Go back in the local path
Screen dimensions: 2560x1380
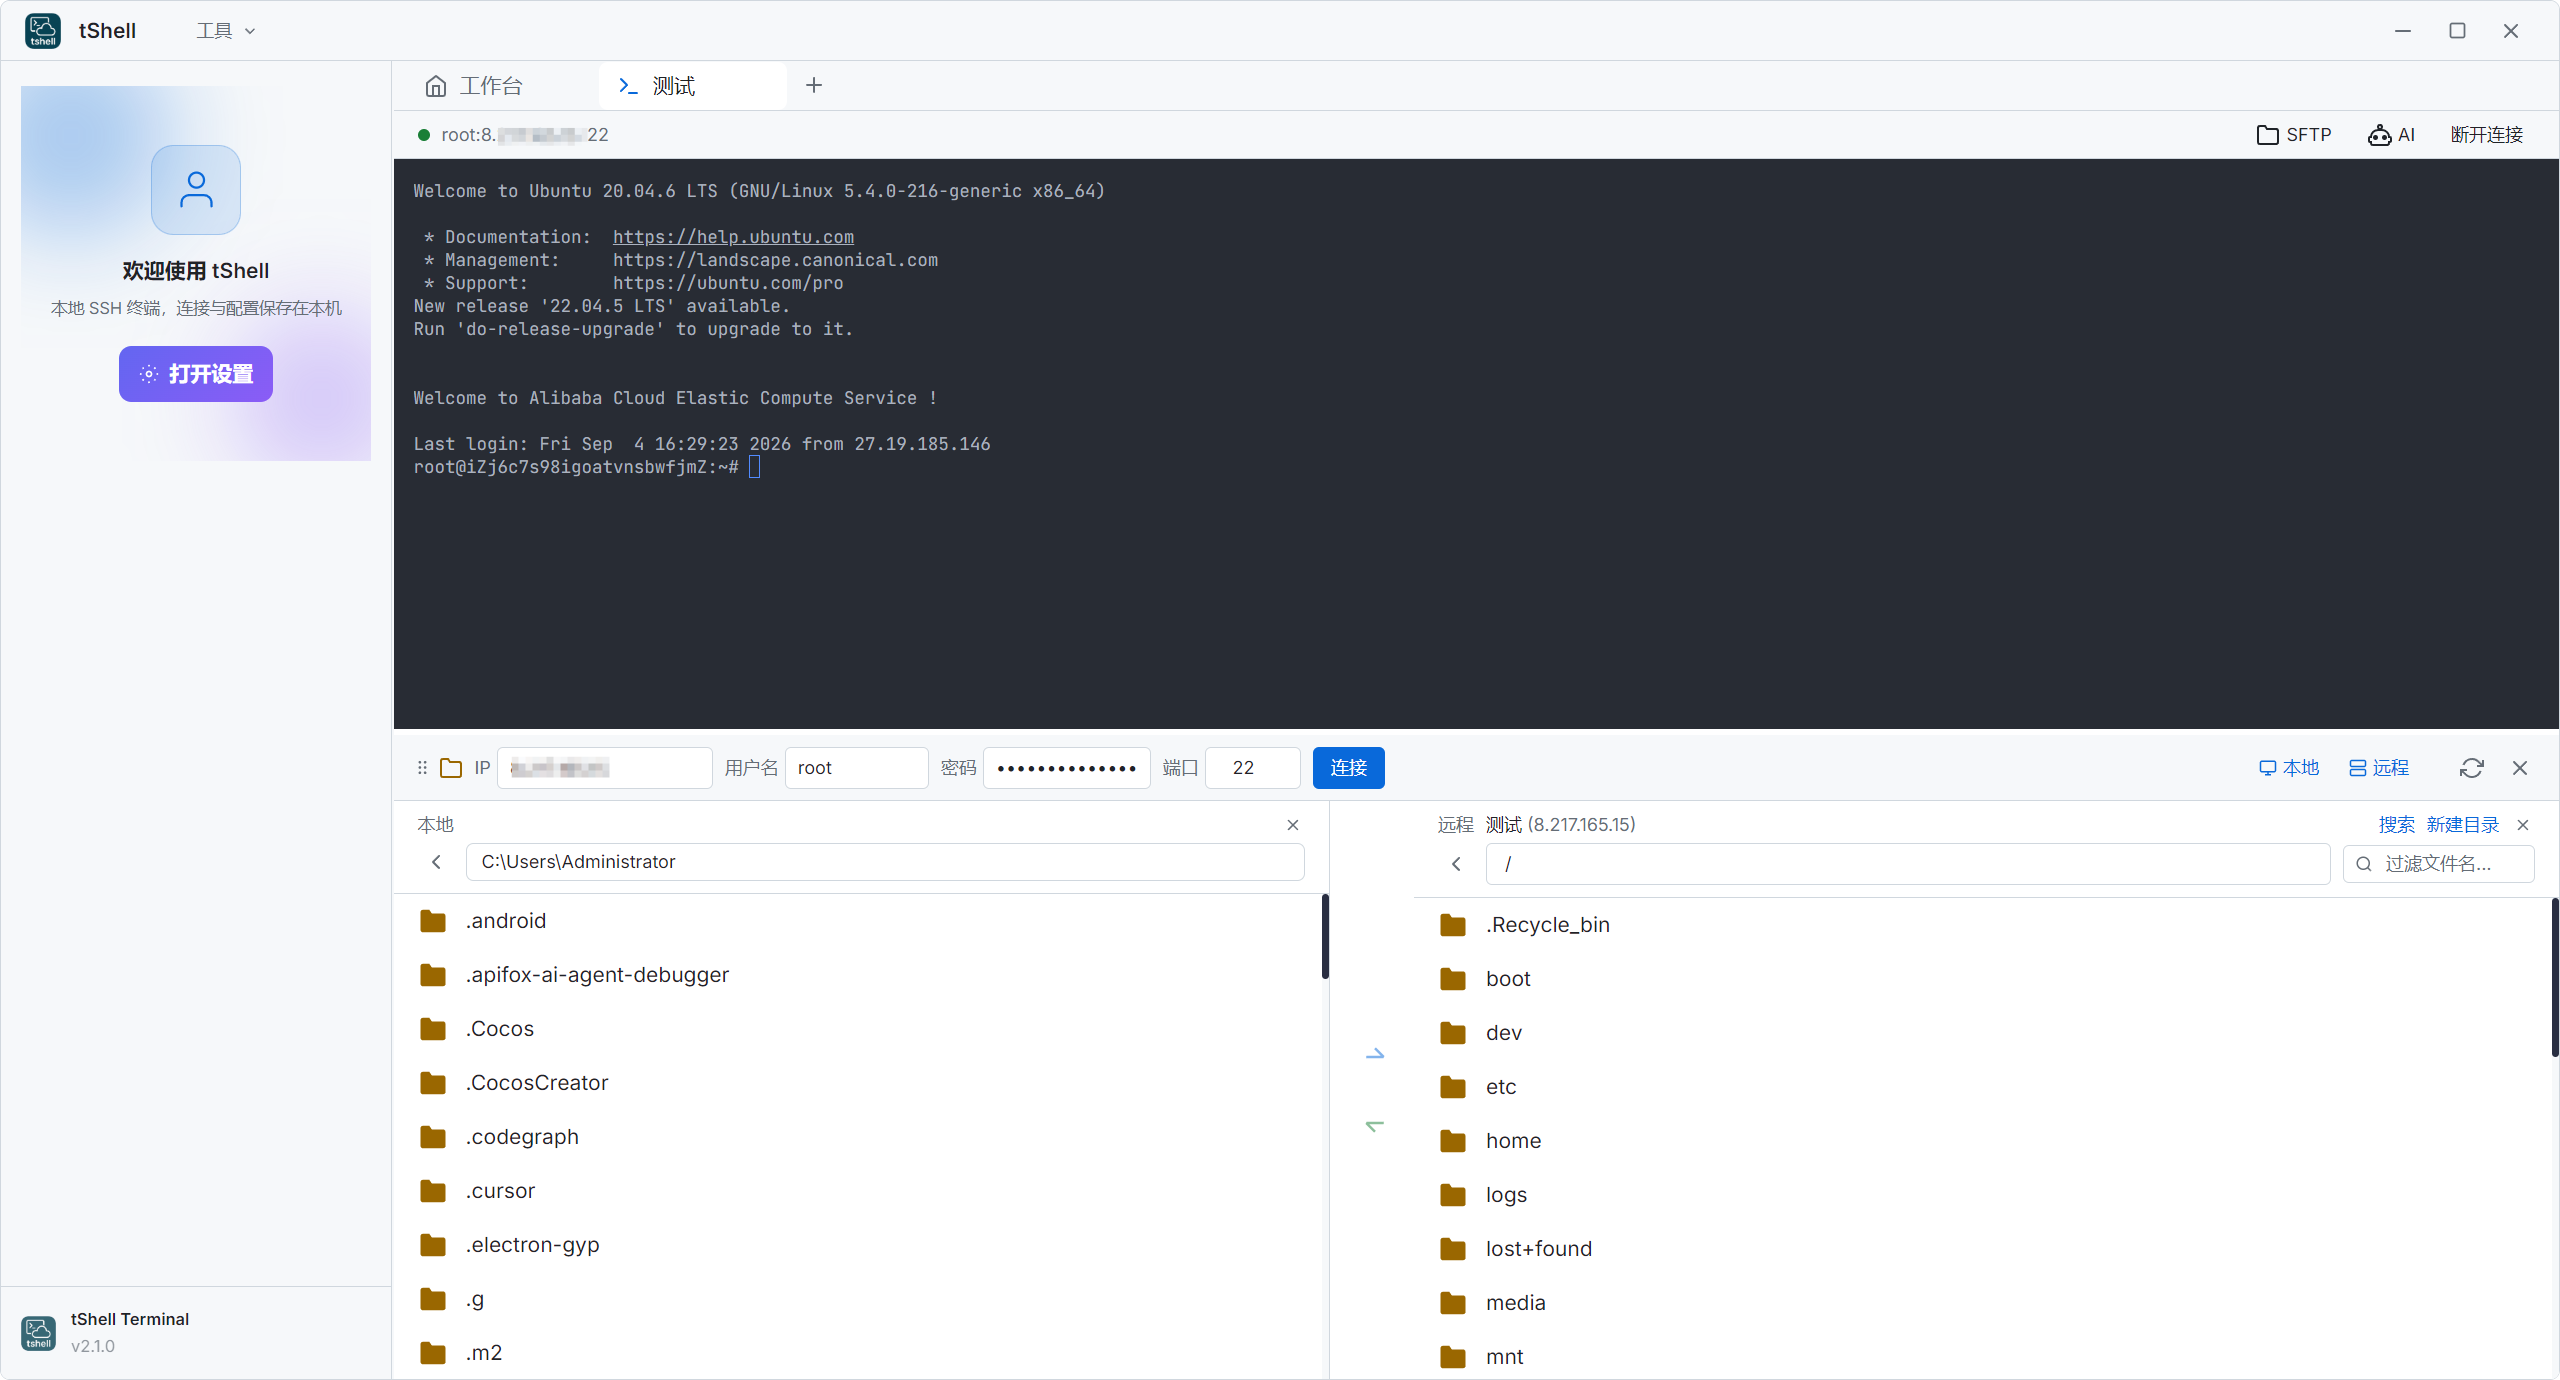coord(436,862)
